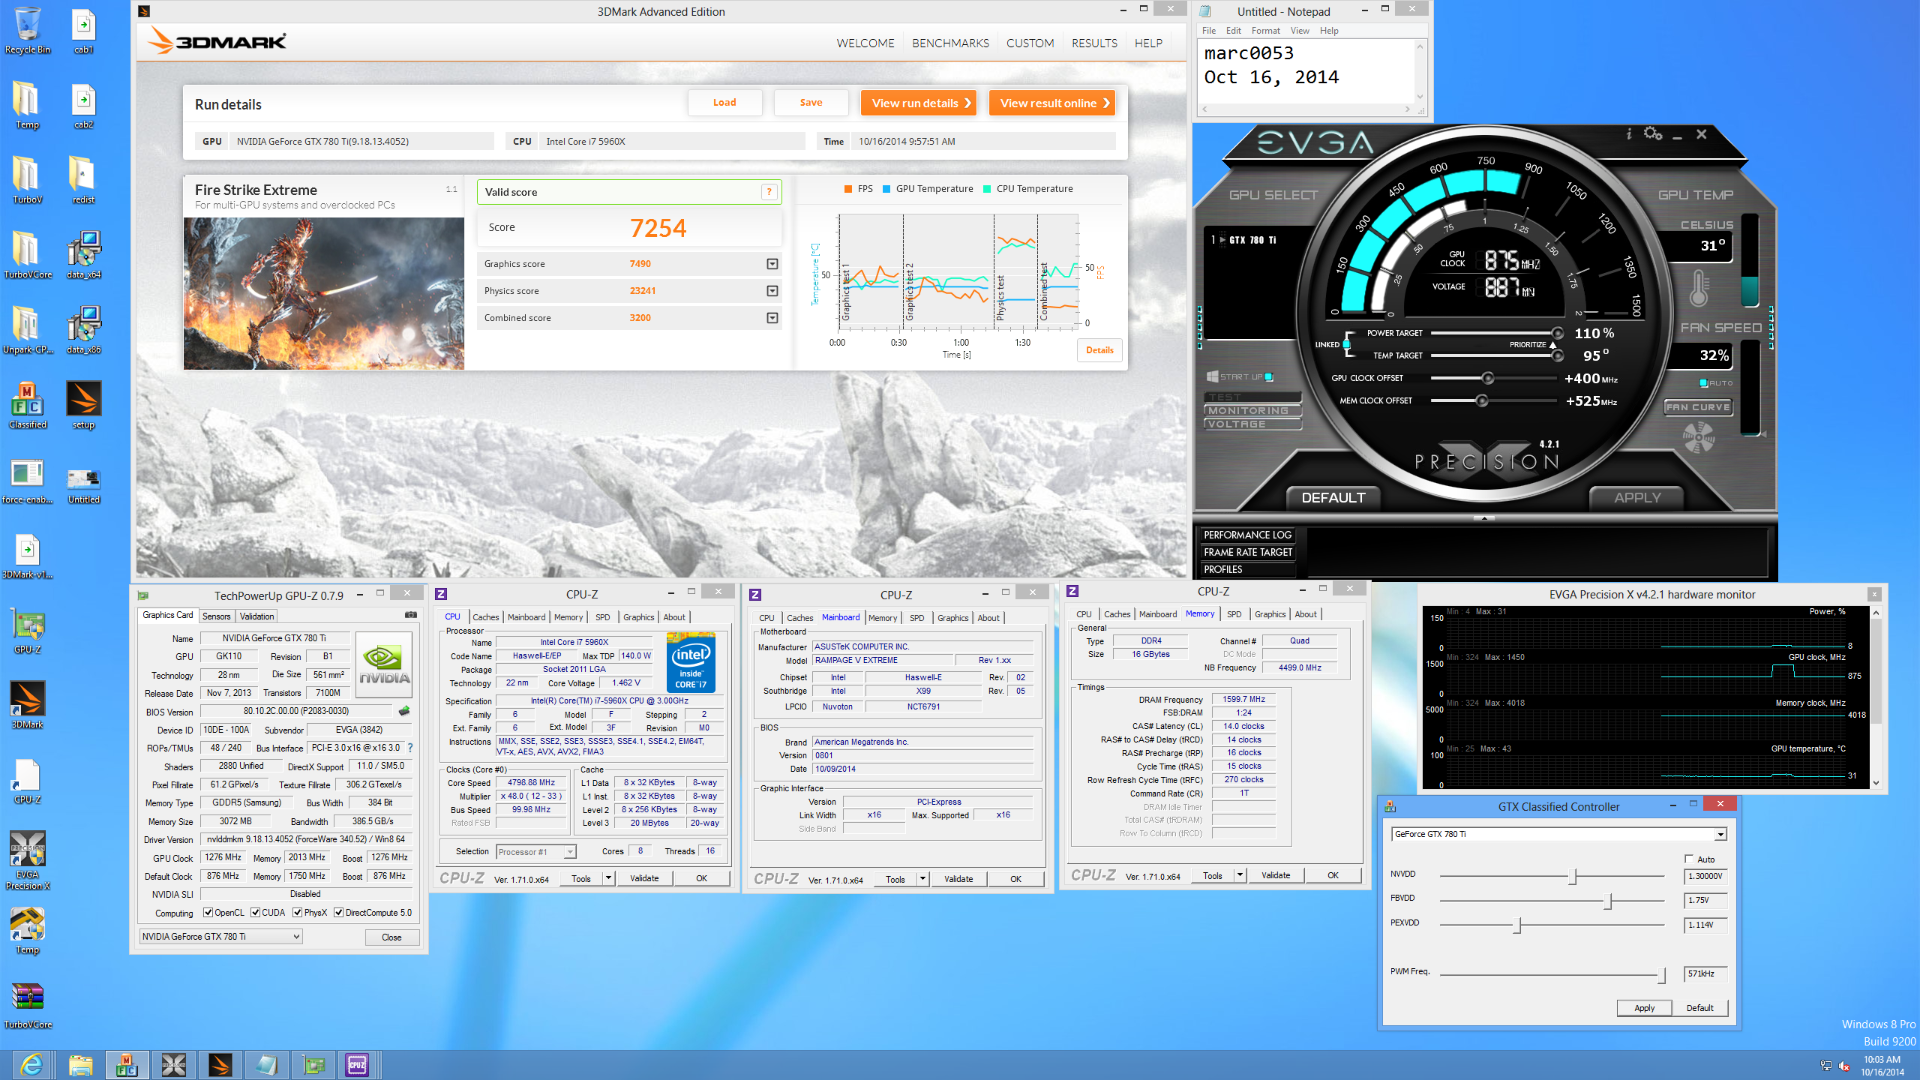Viewport: 1920px width, 1080px height.
Task: Switch to 3DMark taskbar button
Action: [220, 1065]
